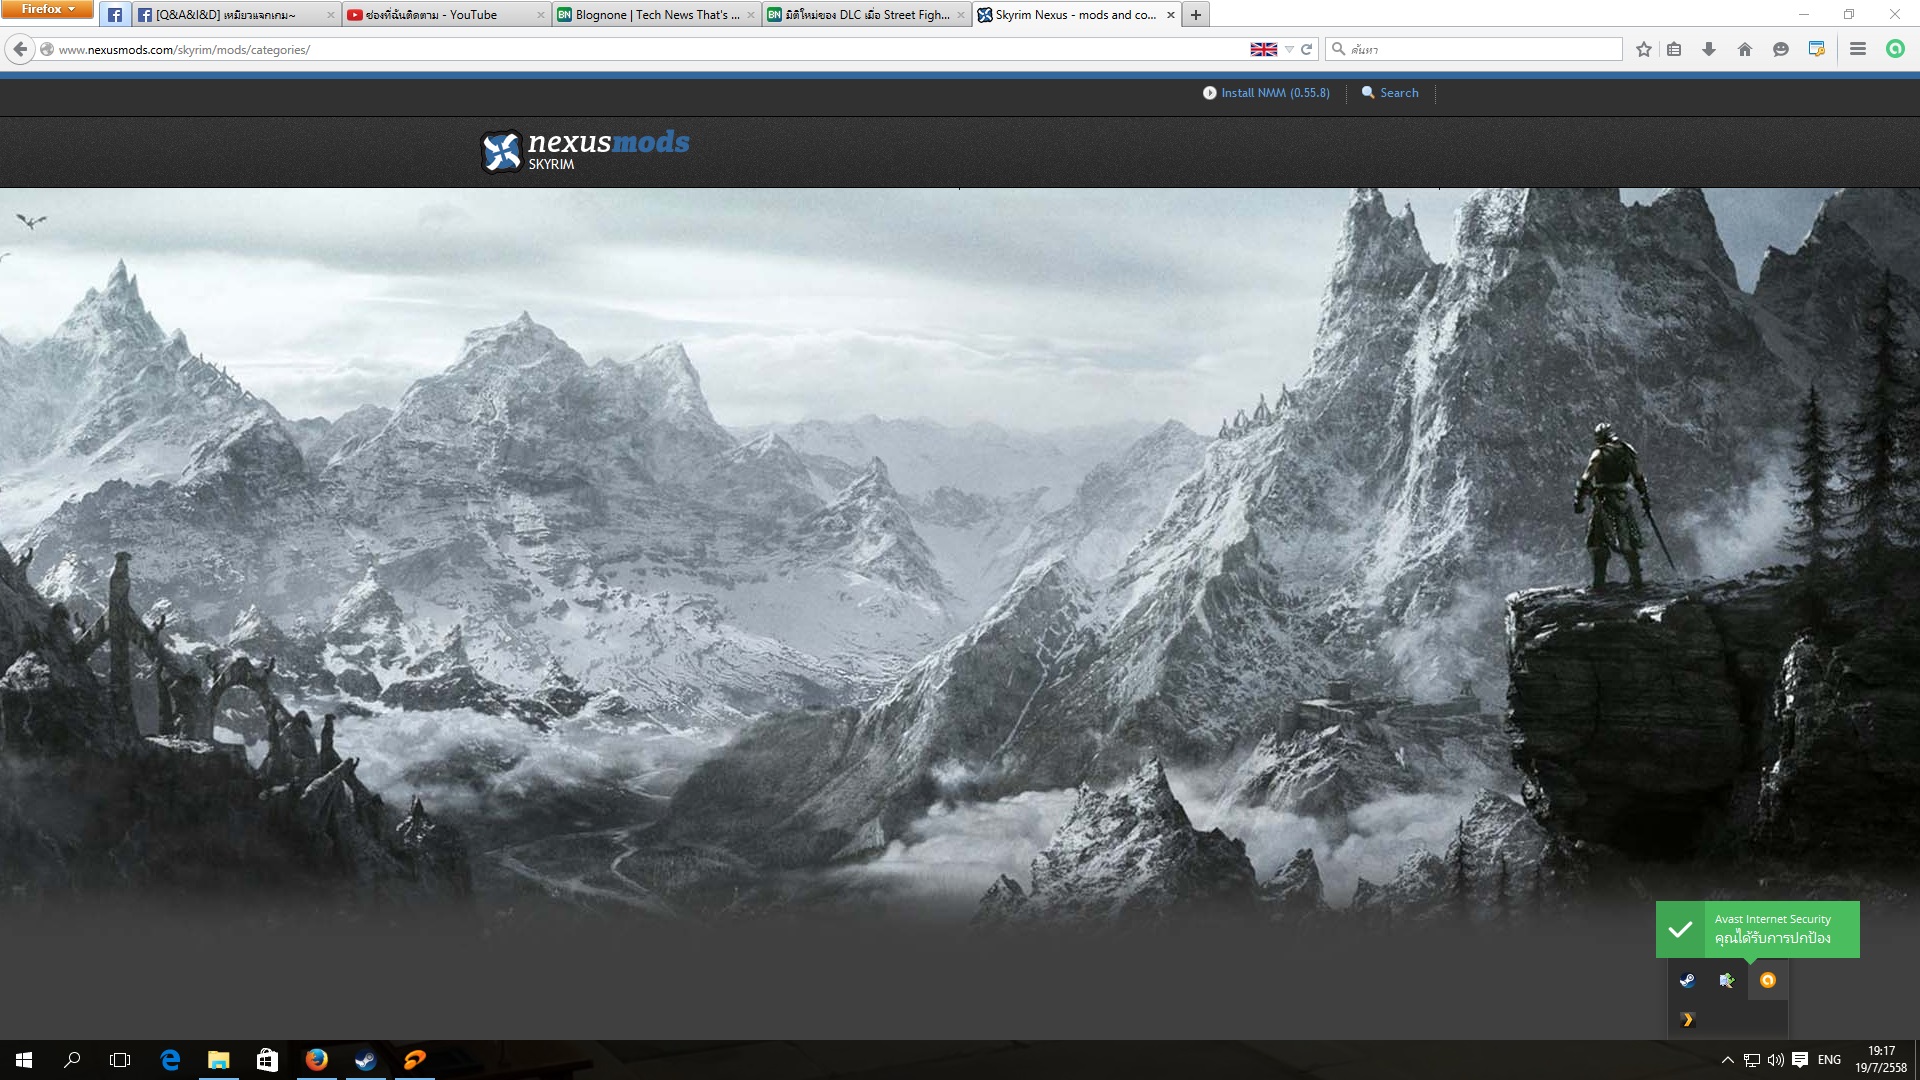Screen dimensions: 1920x1080
Task: Open the Action Center notifications icon
Action: [1800, 1060]
